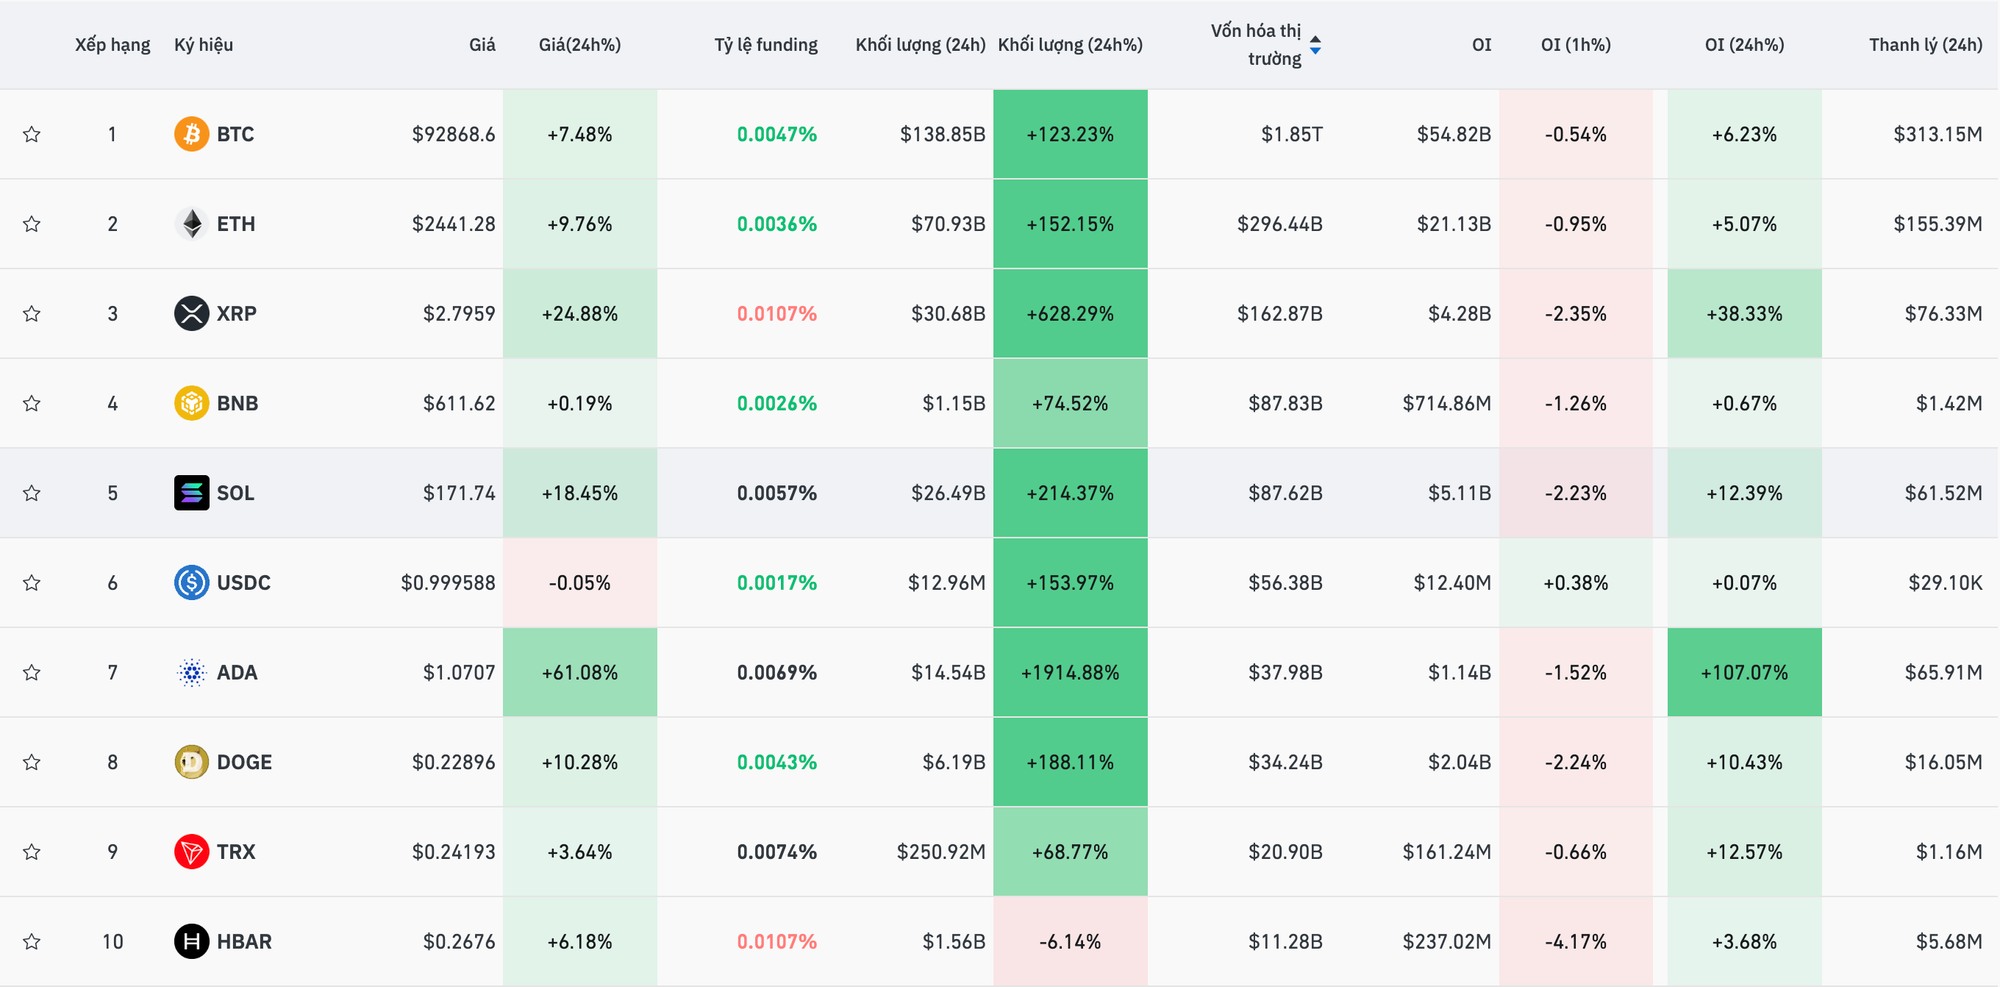
Task: Open the HBAR symbol link
Action: pyautogui.click(x=244, y=942)
